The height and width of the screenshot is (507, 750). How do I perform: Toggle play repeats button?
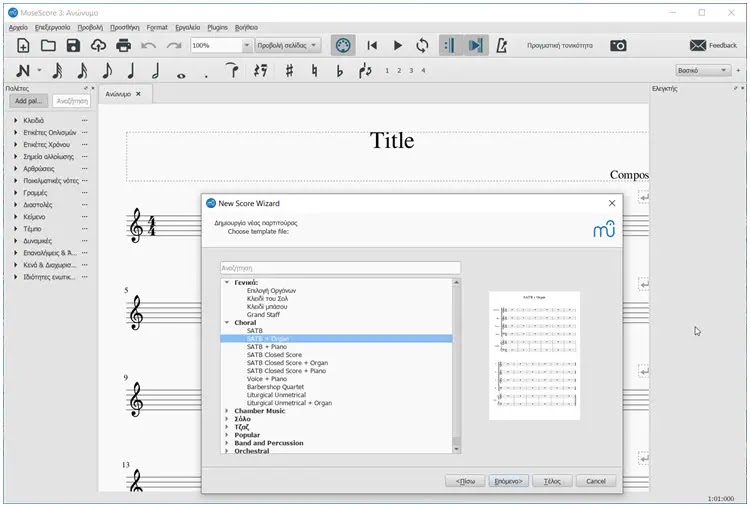tap(450, 45)
